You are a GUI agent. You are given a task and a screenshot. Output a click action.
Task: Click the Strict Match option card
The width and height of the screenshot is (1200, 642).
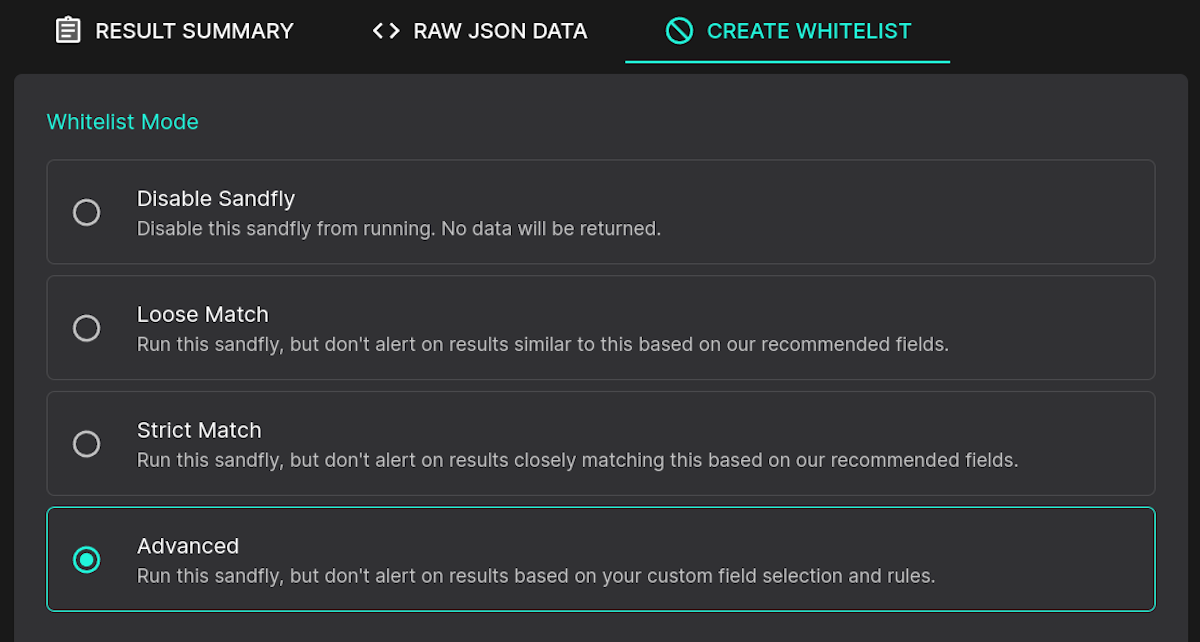(600, 444)
